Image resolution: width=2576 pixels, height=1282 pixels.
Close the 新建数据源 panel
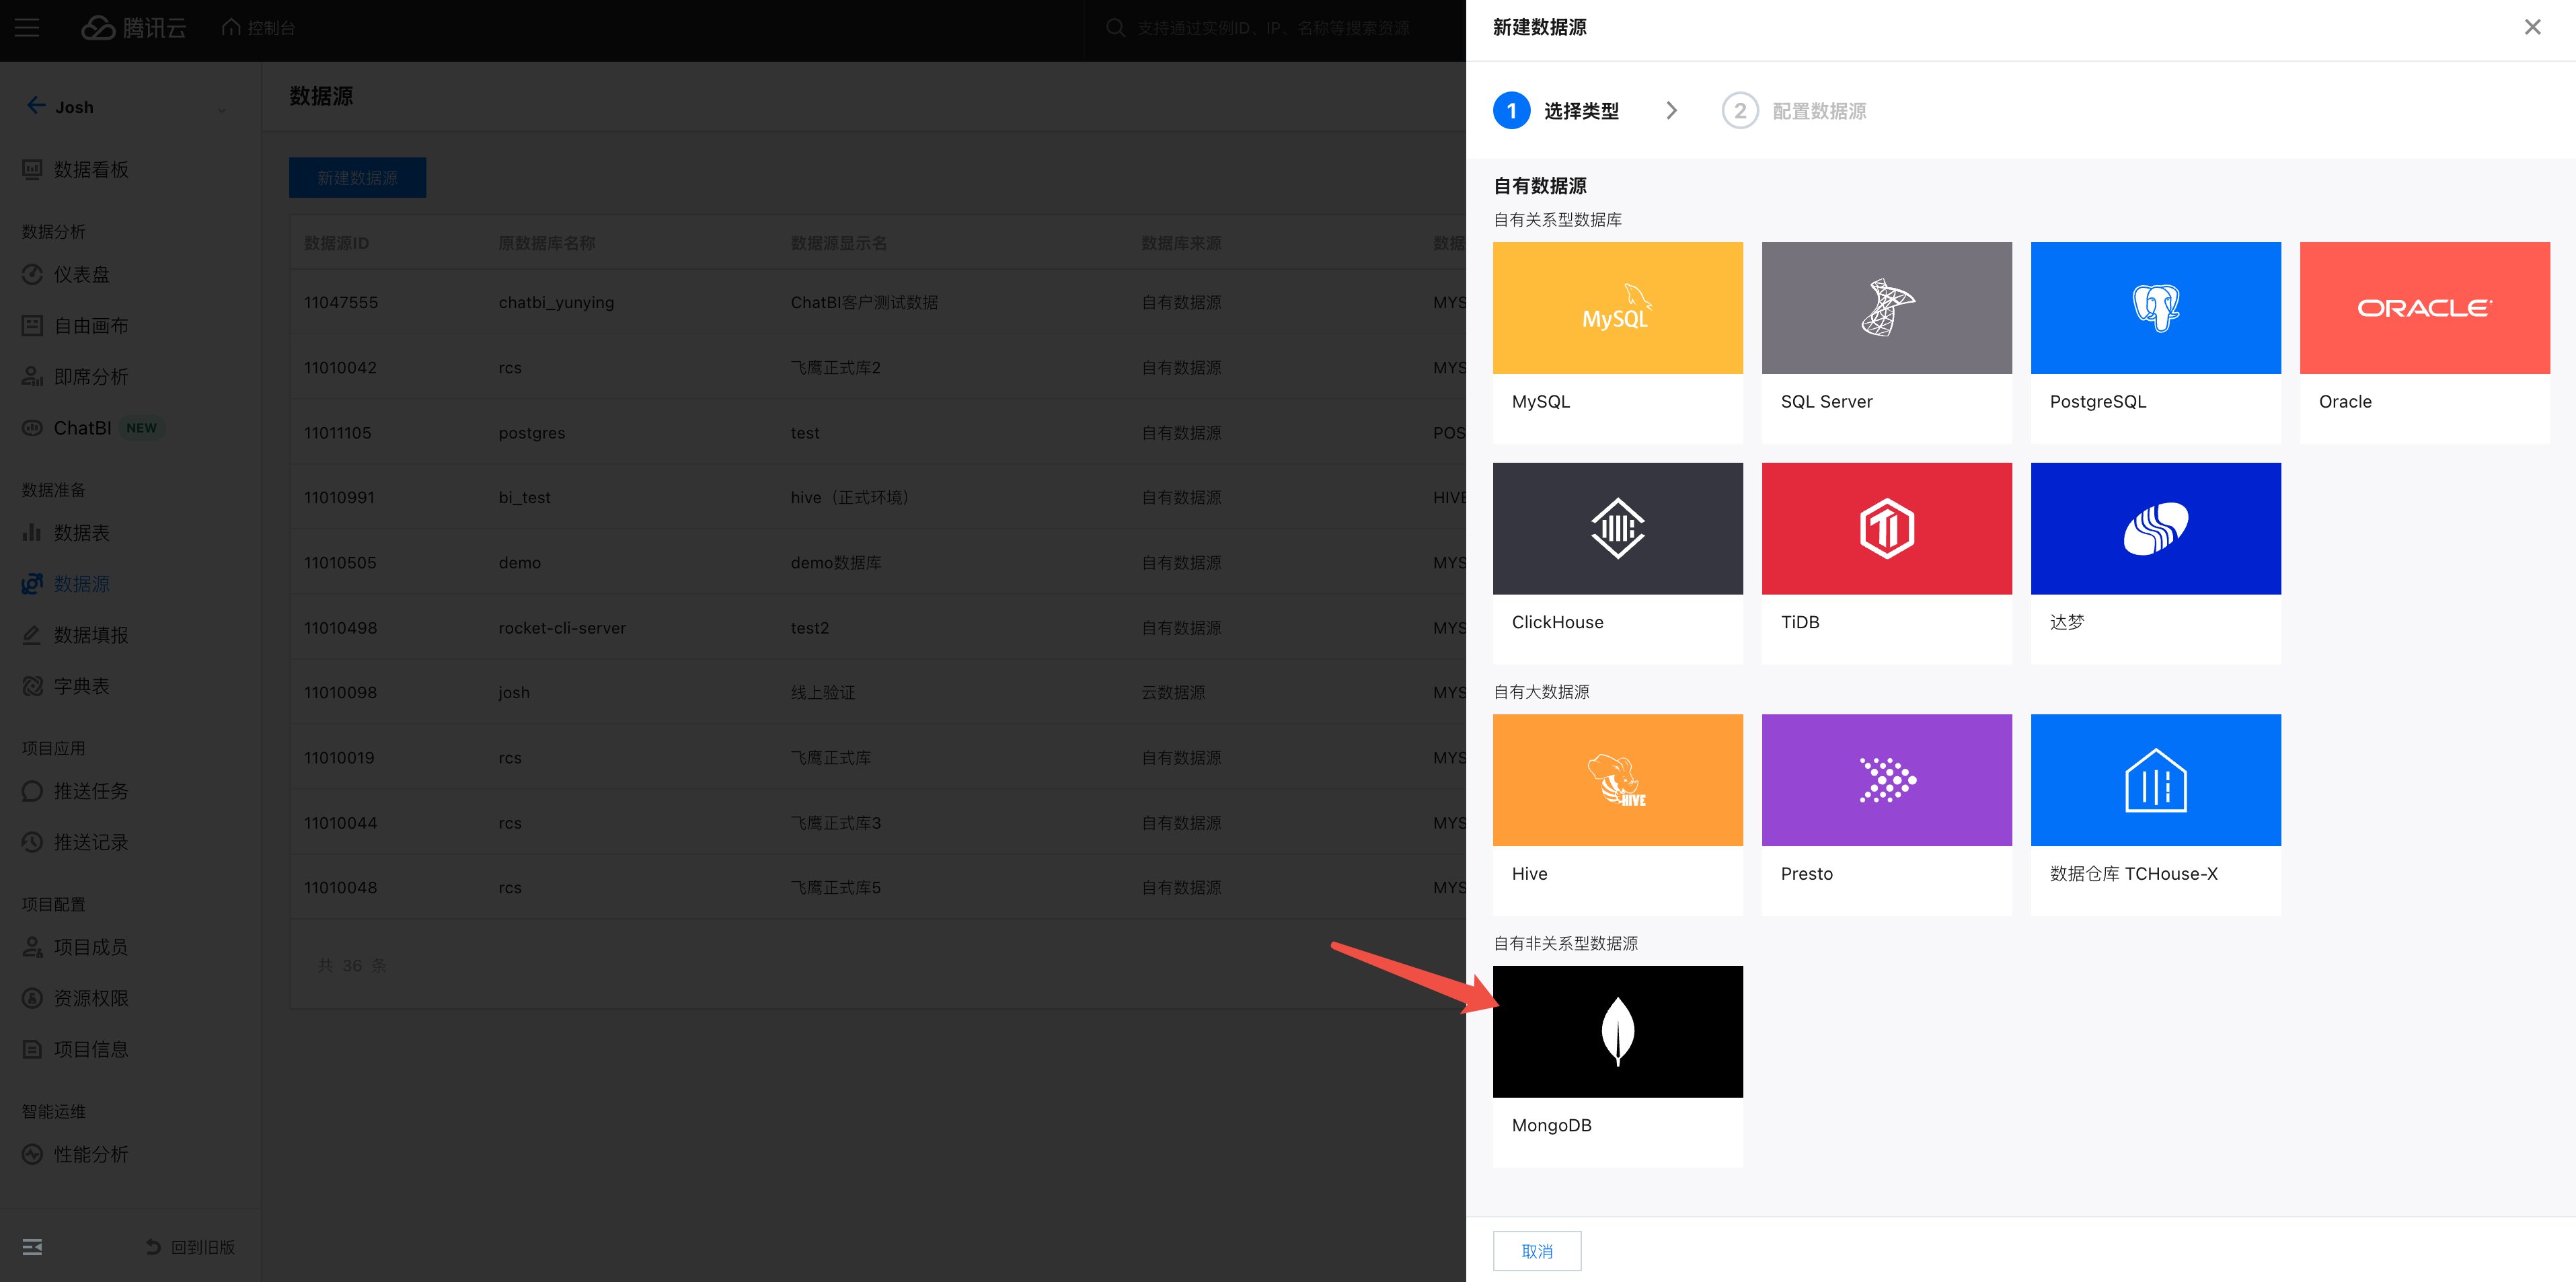pyautogui.click(x=2532, y=28)
